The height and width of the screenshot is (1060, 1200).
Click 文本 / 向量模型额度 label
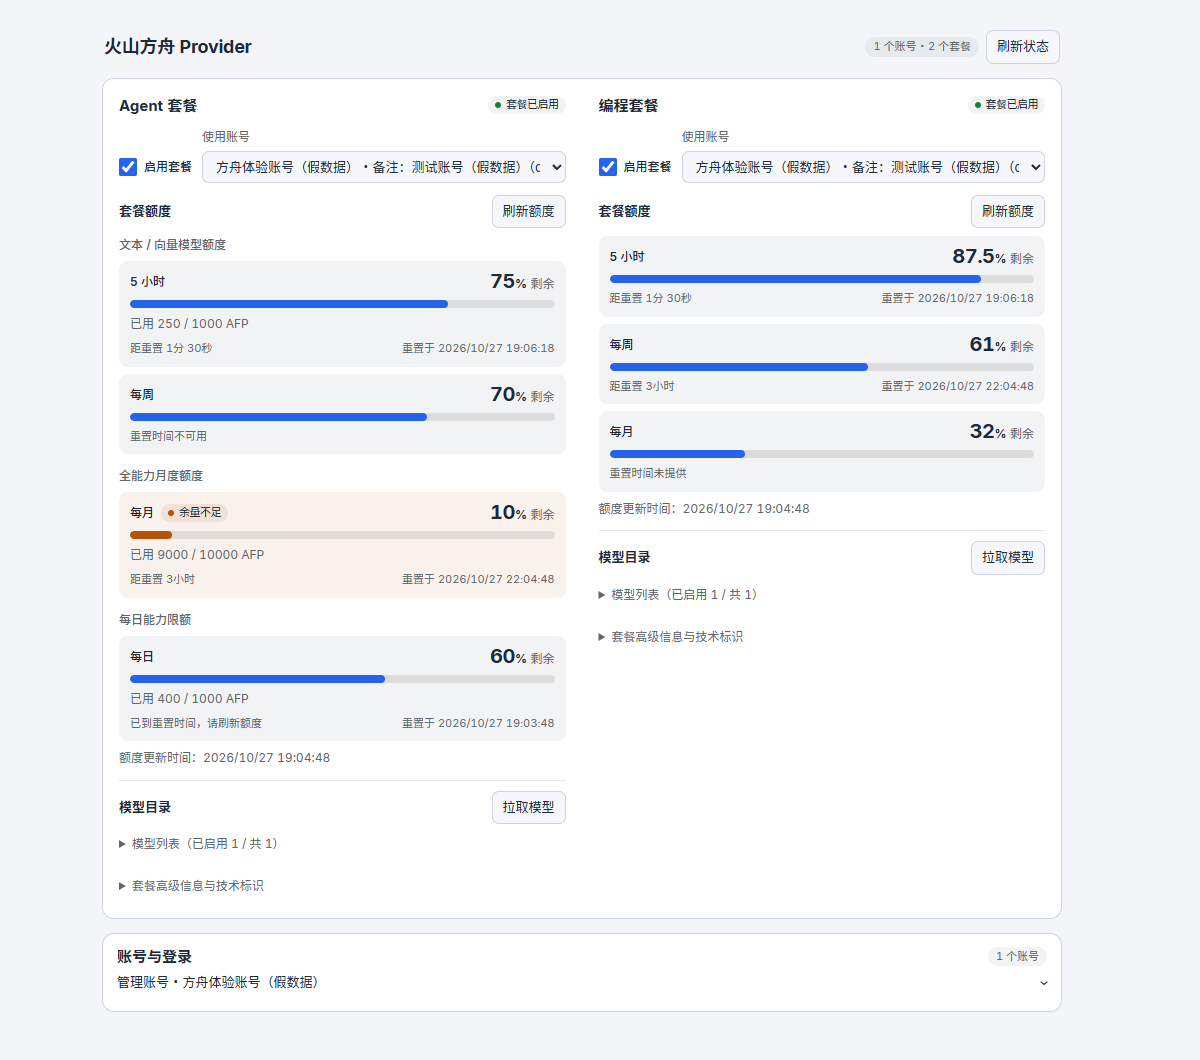point(172,245)
